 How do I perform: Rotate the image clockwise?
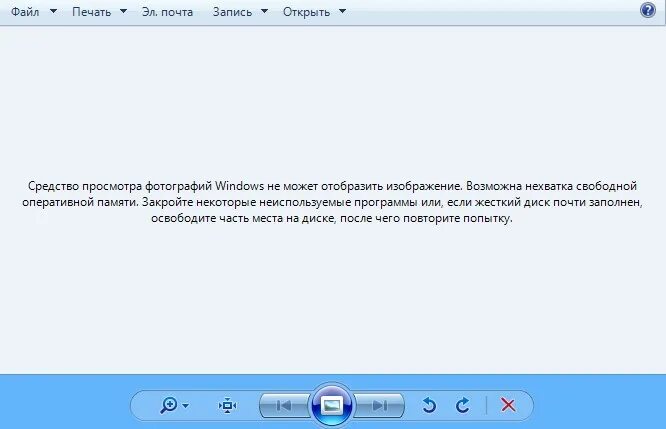coord(463,405)
